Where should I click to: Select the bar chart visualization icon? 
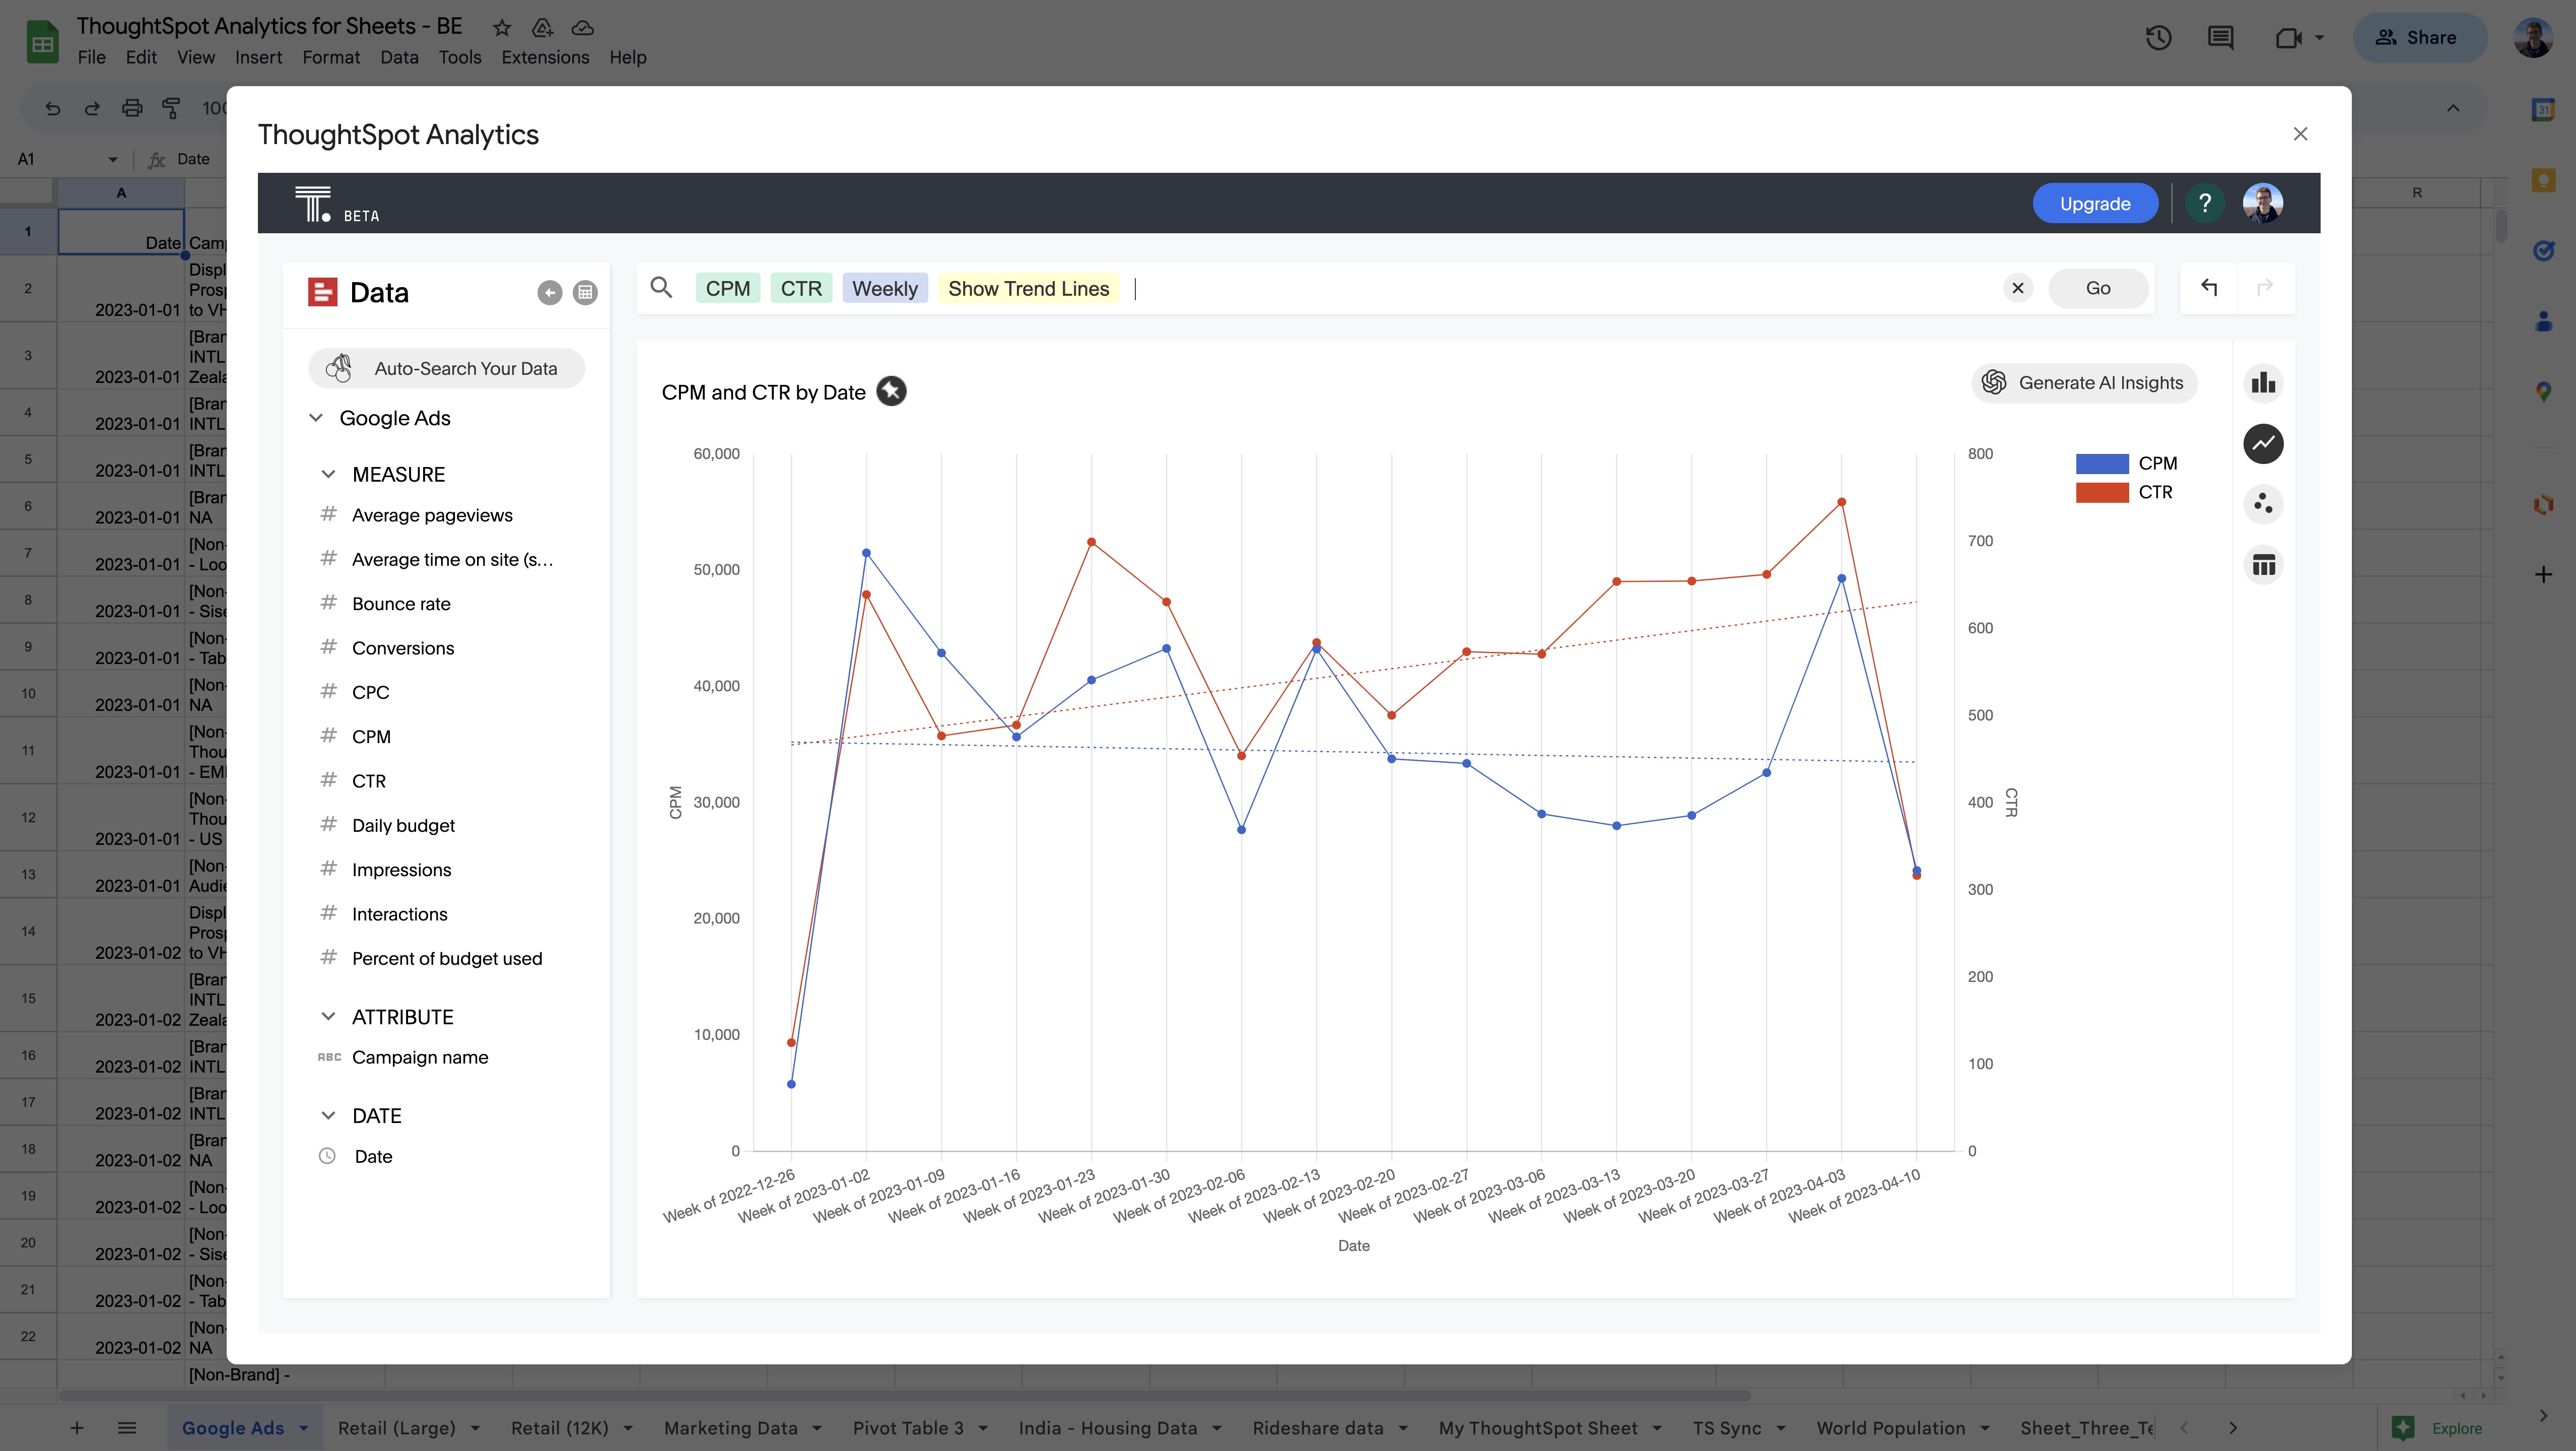pos(2263,383)
